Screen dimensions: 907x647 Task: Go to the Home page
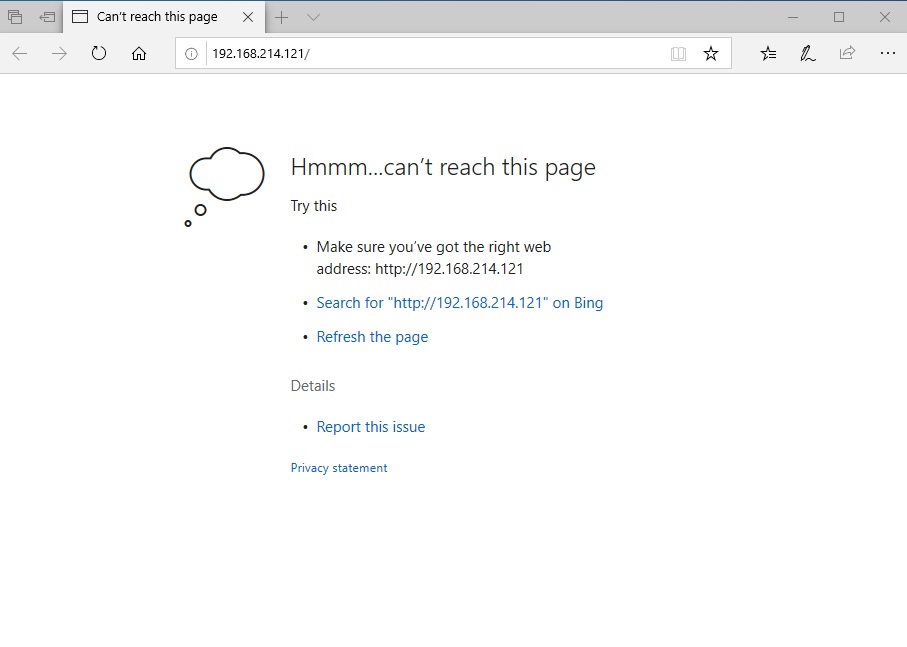[x=139, y=53]
